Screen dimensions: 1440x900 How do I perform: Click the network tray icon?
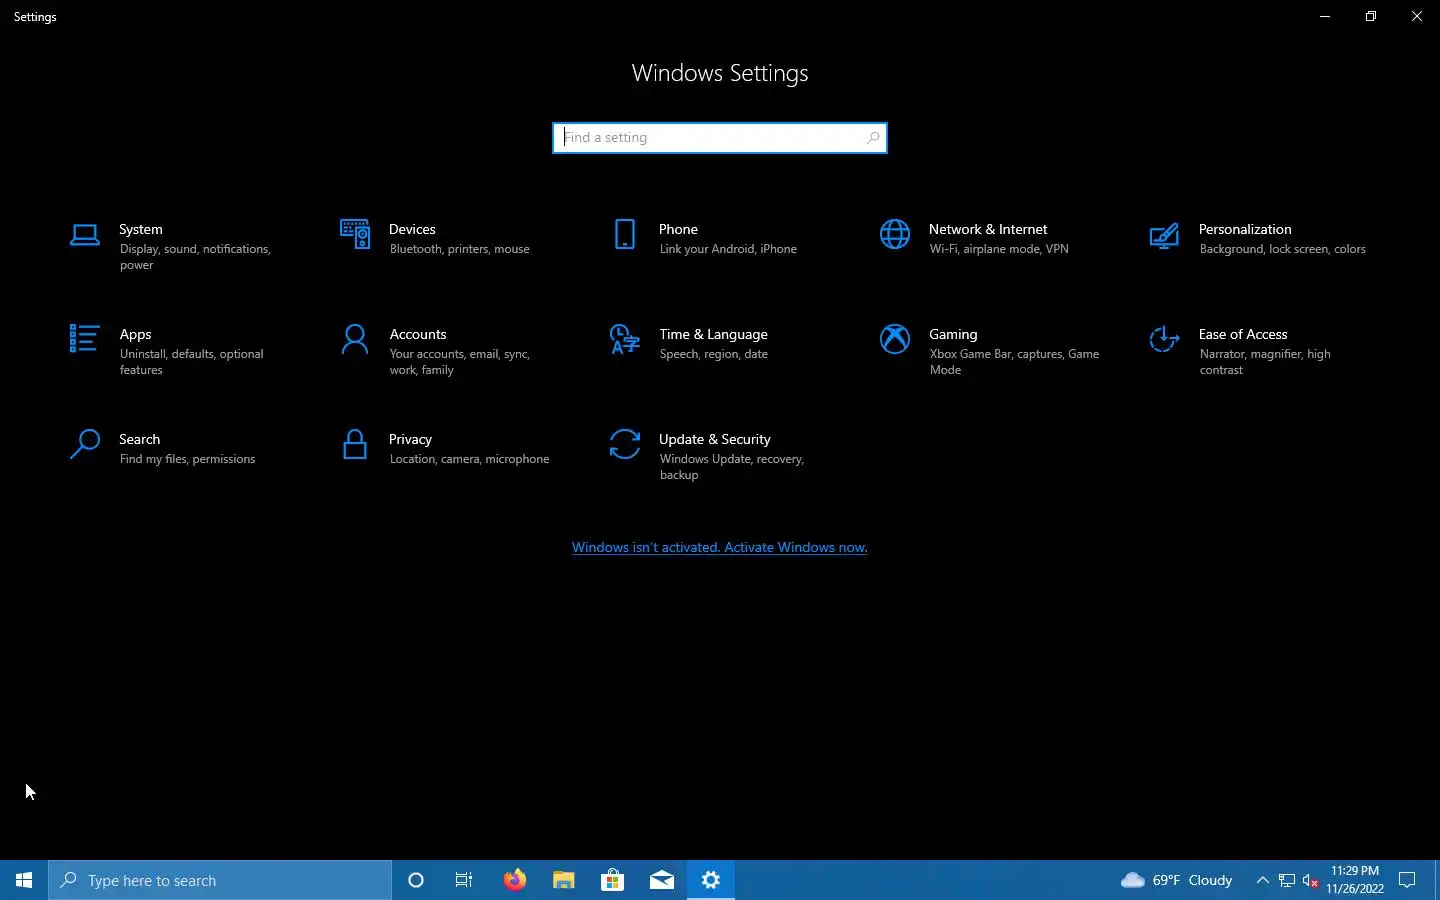1287,881
